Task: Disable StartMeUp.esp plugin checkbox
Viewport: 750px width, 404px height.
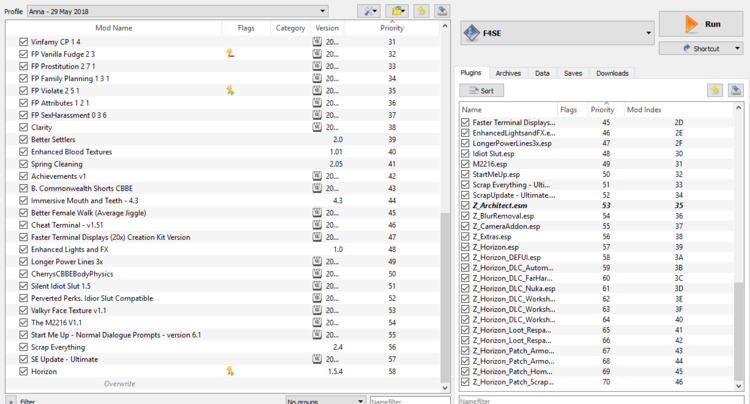Action: pyautogui.click(x=465, y=175)
